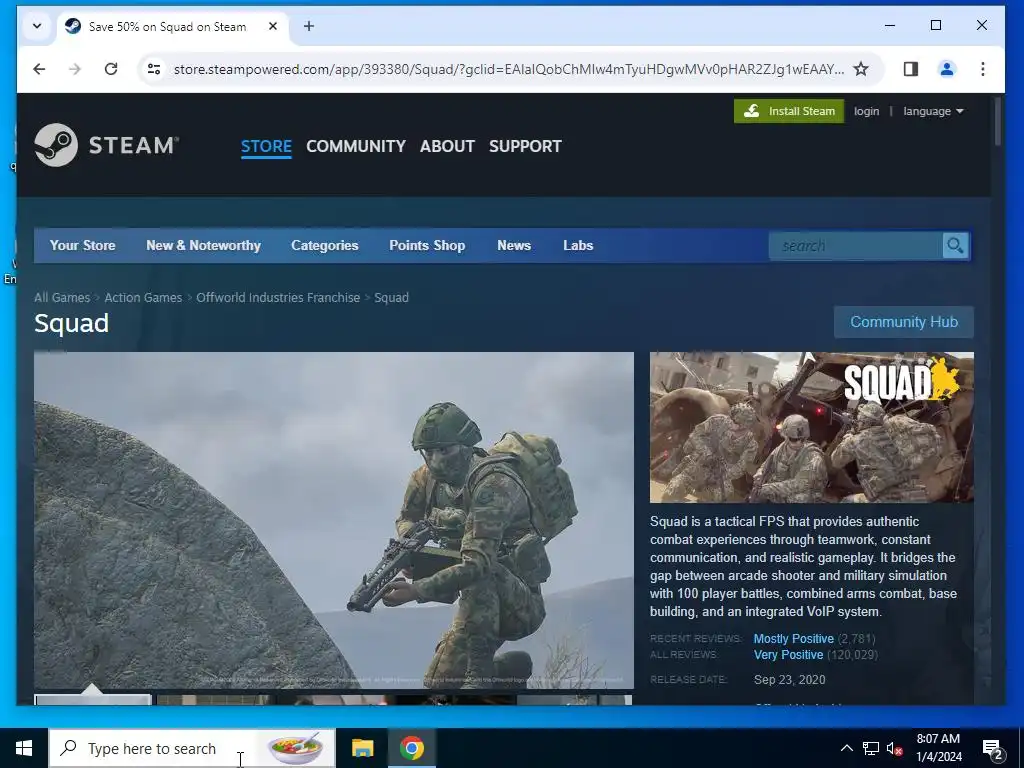Click the Steam search magnifier button
This screenshot has width=1024, height=768.
tap(955, 246)
